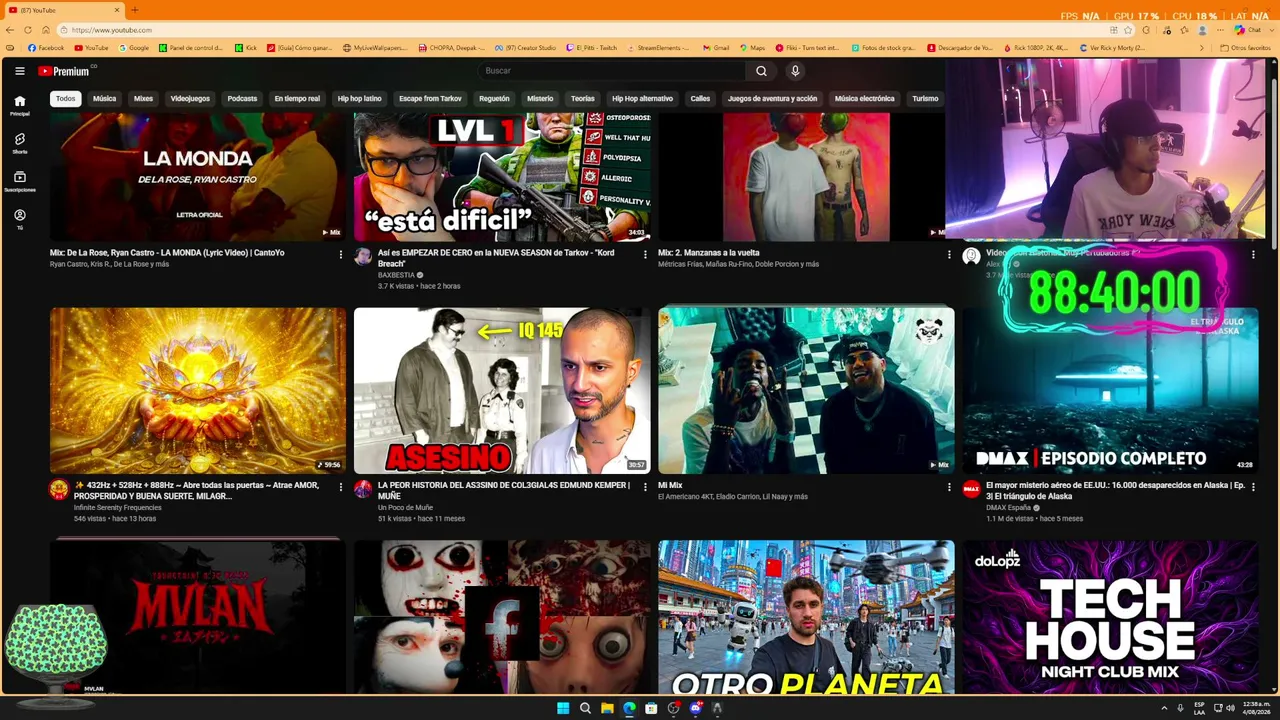The image size is (1280, 720).
Task: Select the Reguetón filter chip
Action: 494,99
